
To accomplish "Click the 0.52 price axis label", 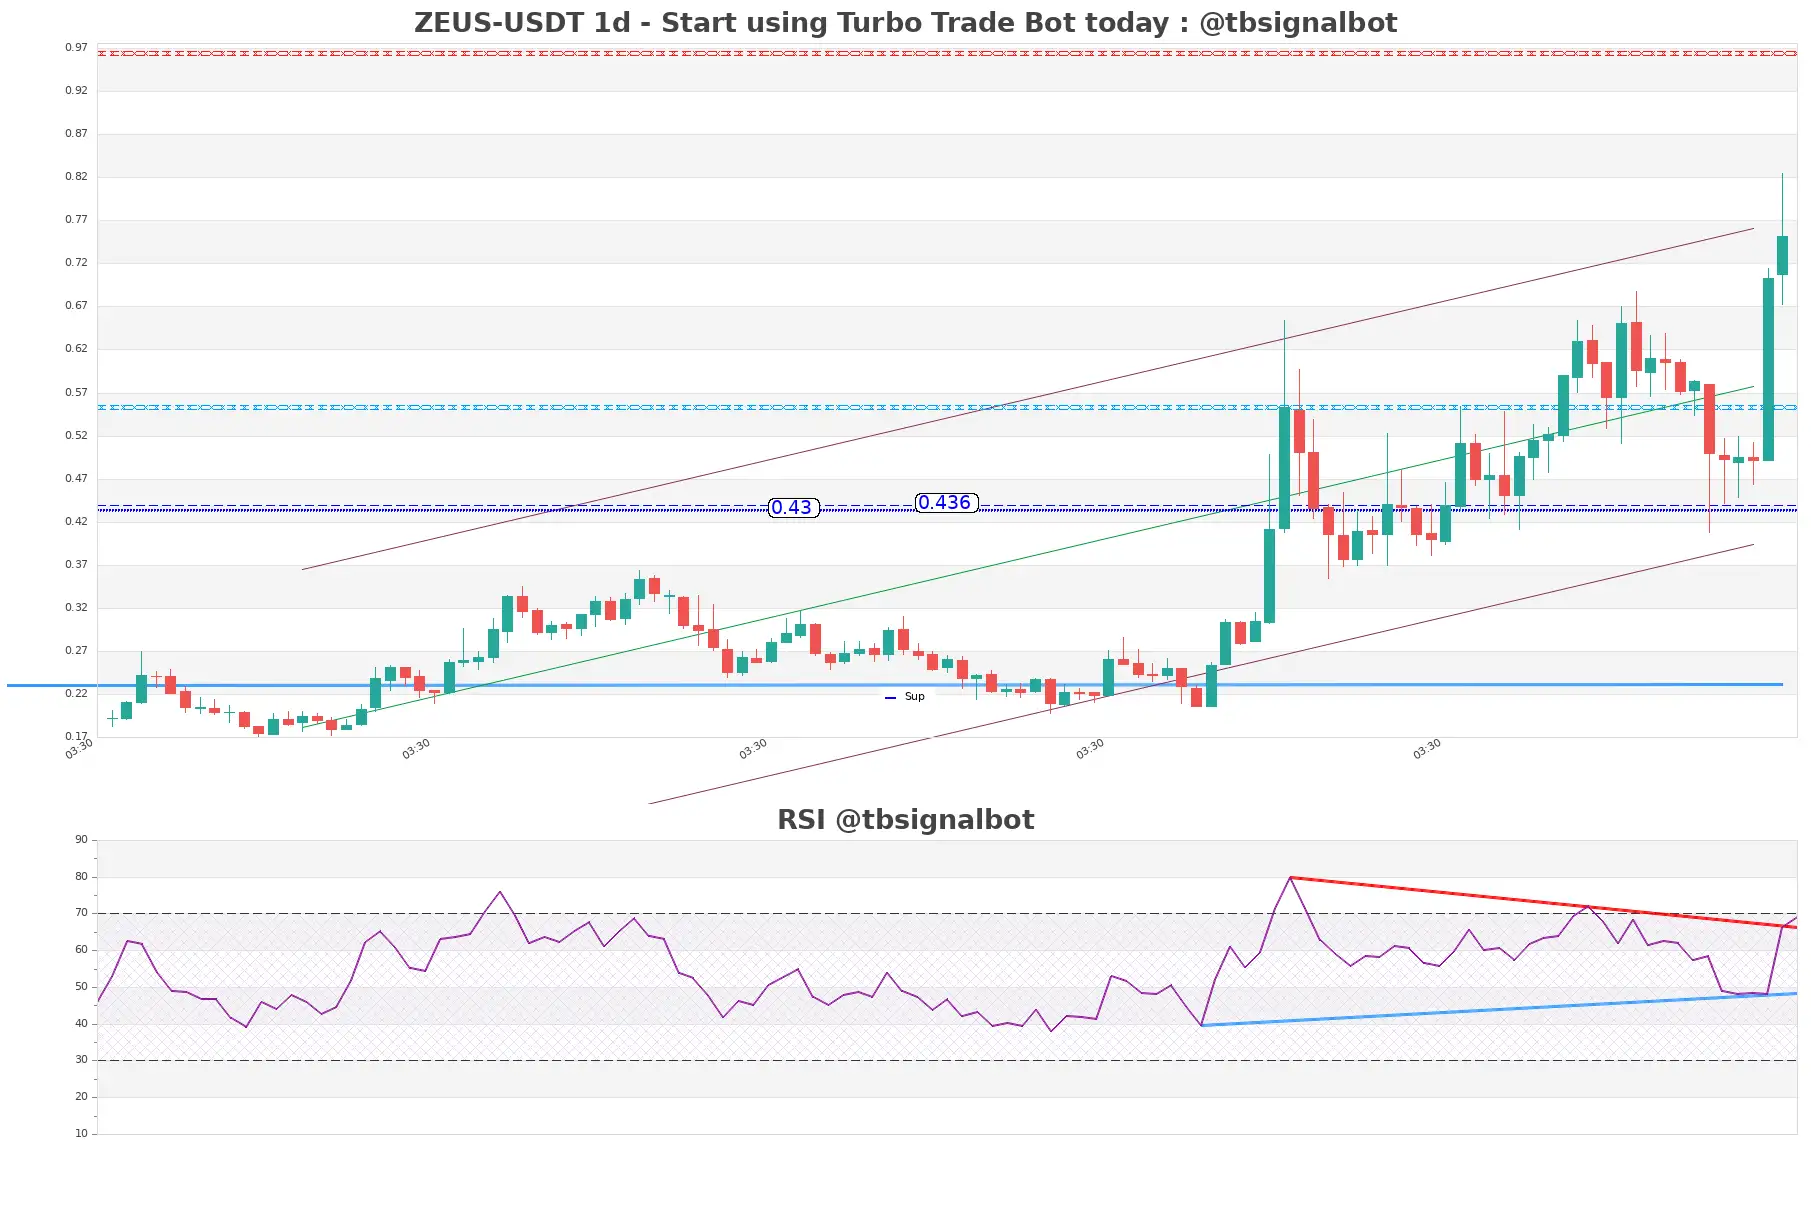I will [76, 436].
